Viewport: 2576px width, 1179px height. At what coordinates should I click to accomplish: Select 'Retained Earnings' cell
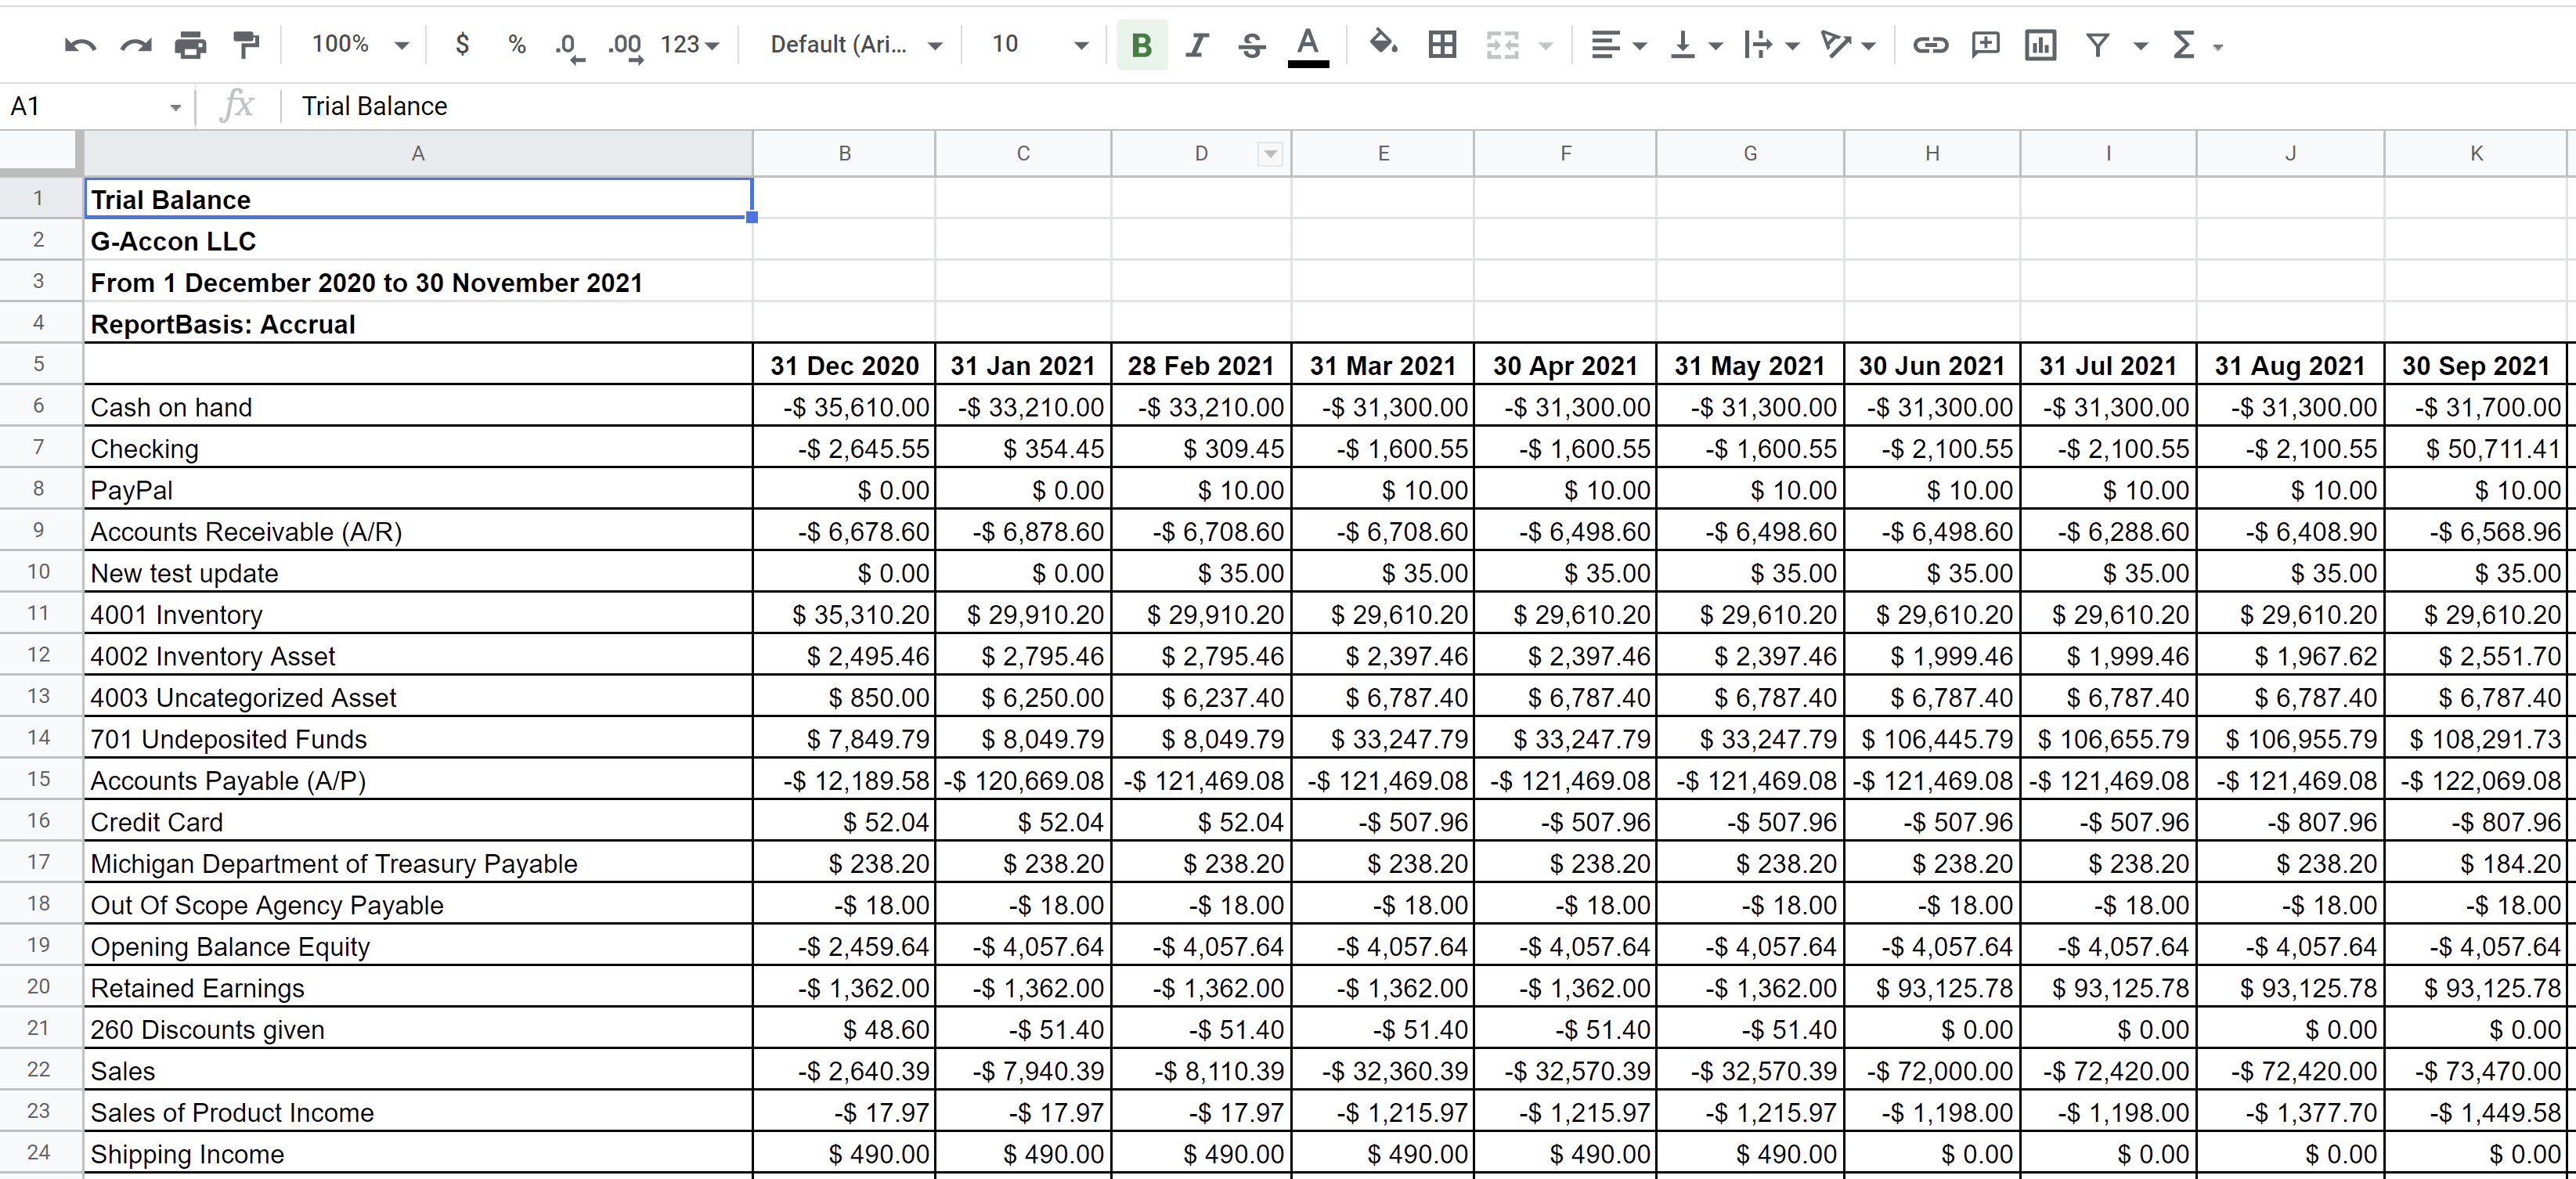pyautogui.click(x=418, y=988)
